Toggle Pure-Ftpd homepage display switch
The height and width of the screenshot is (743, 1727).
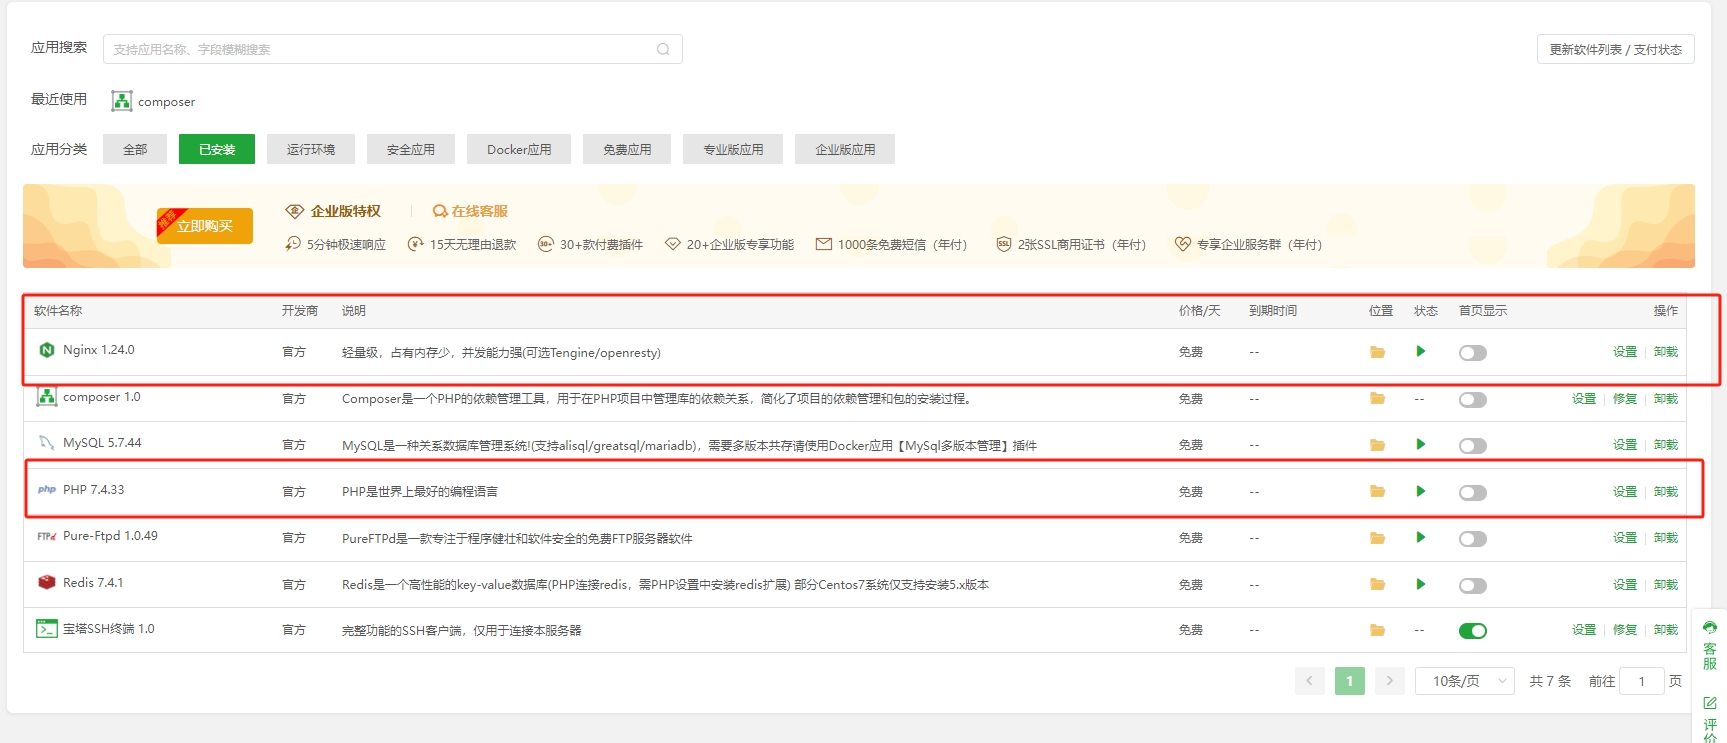coord(1473,539)
